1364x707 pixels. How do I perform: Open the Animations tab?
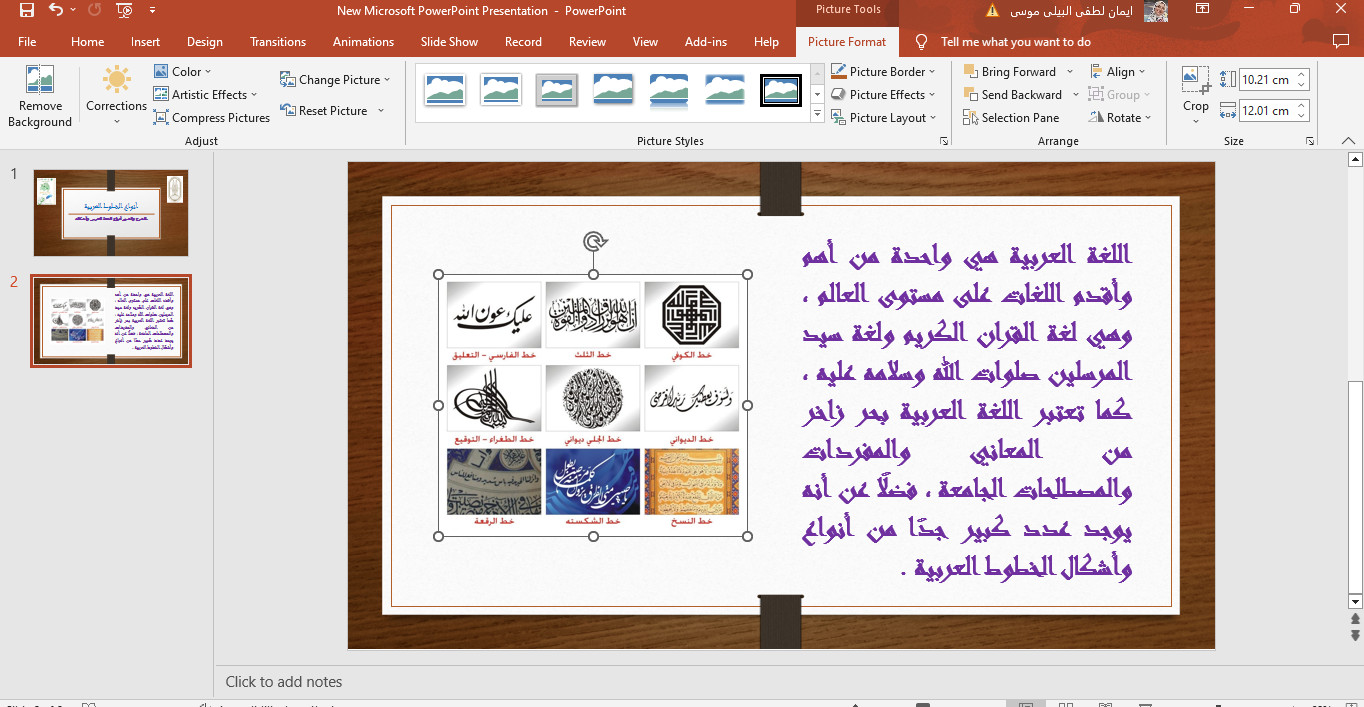coord(363,42)
